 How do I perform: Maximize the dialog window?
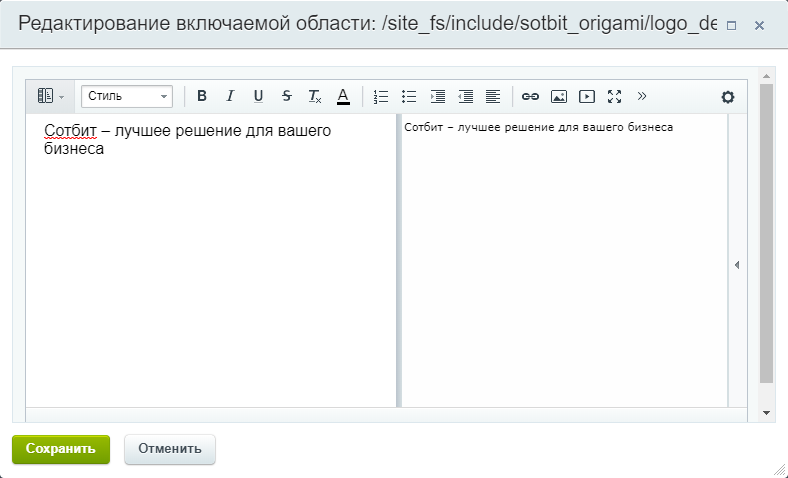click(732, 25)
